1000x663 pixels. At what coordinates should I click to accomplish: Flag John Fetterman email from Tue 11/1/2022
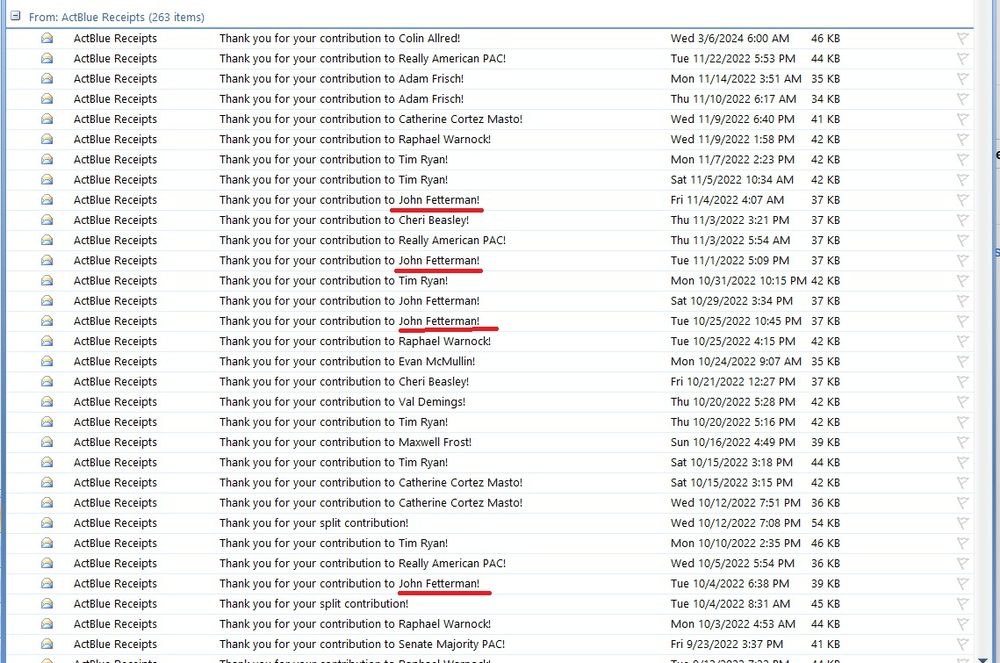coord(962,260)
